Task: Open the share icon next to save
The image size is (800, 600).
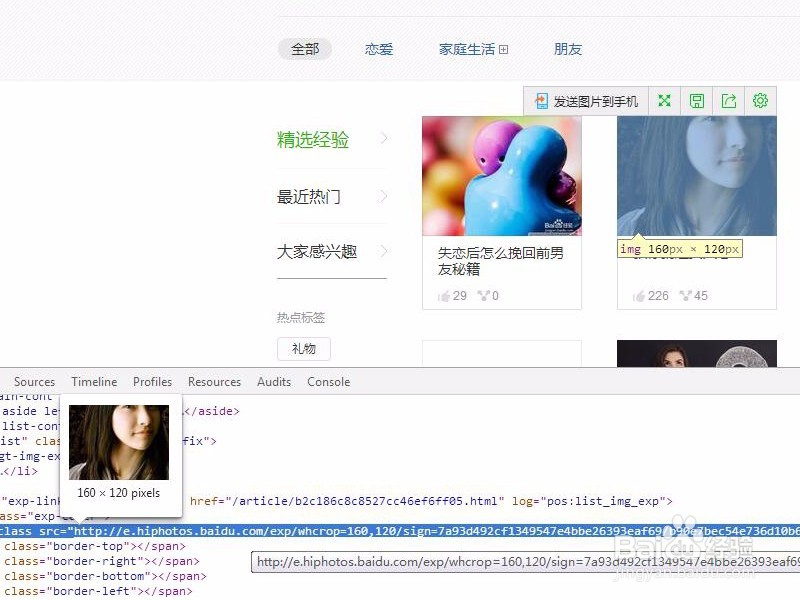Action: [x=728, y=100]
